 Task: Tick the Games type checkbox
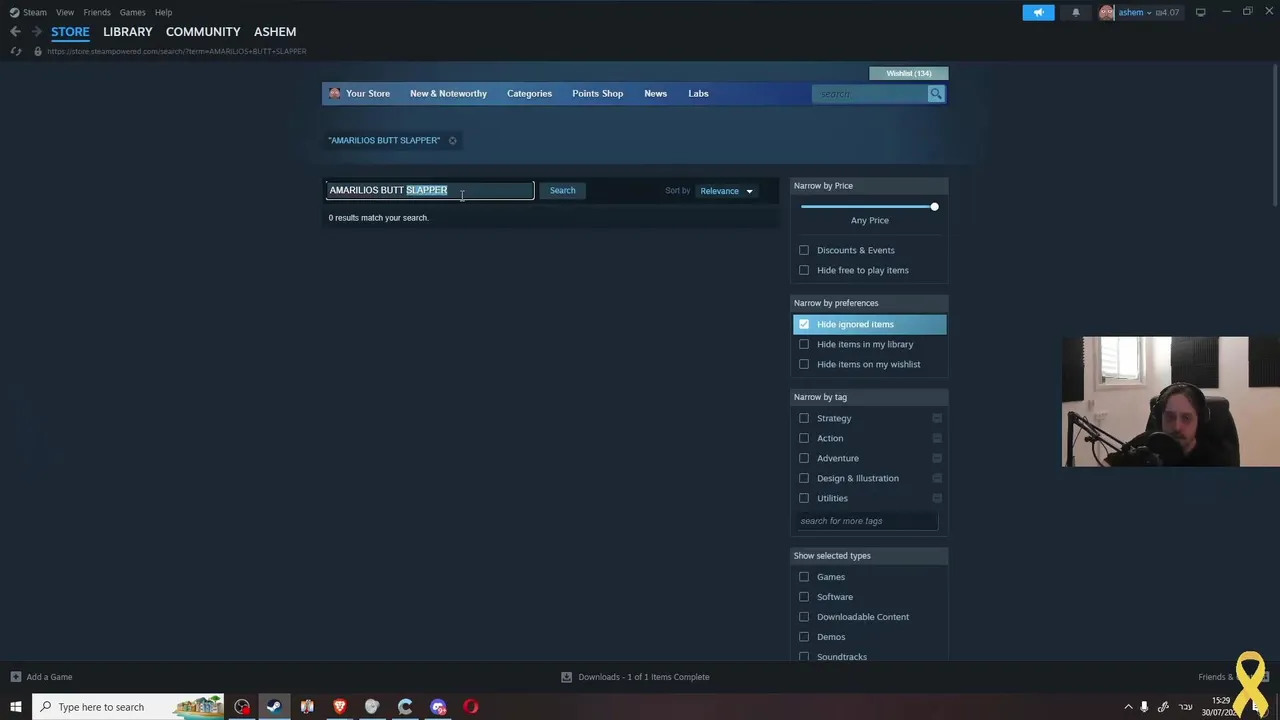coord(804,577)
